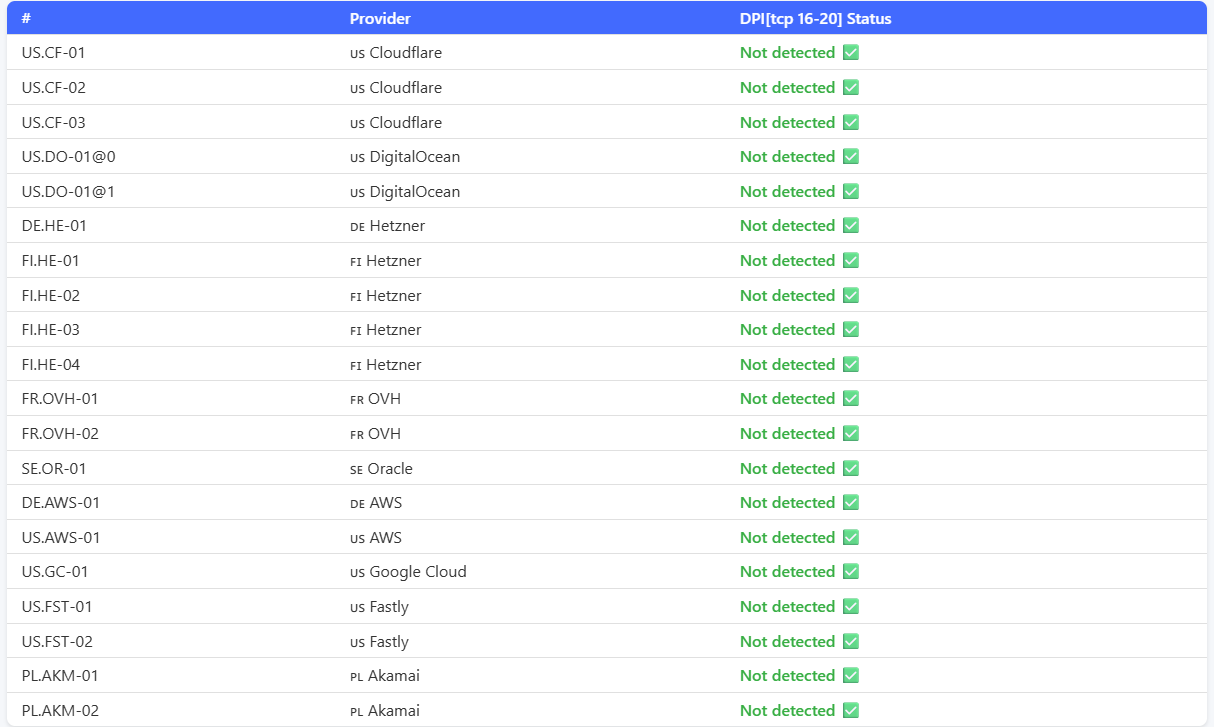Viewport: 1214px width, 727px height.
Task: Click the green checkmark in FI.HE-01 row
Action: (x=851, y=261)
